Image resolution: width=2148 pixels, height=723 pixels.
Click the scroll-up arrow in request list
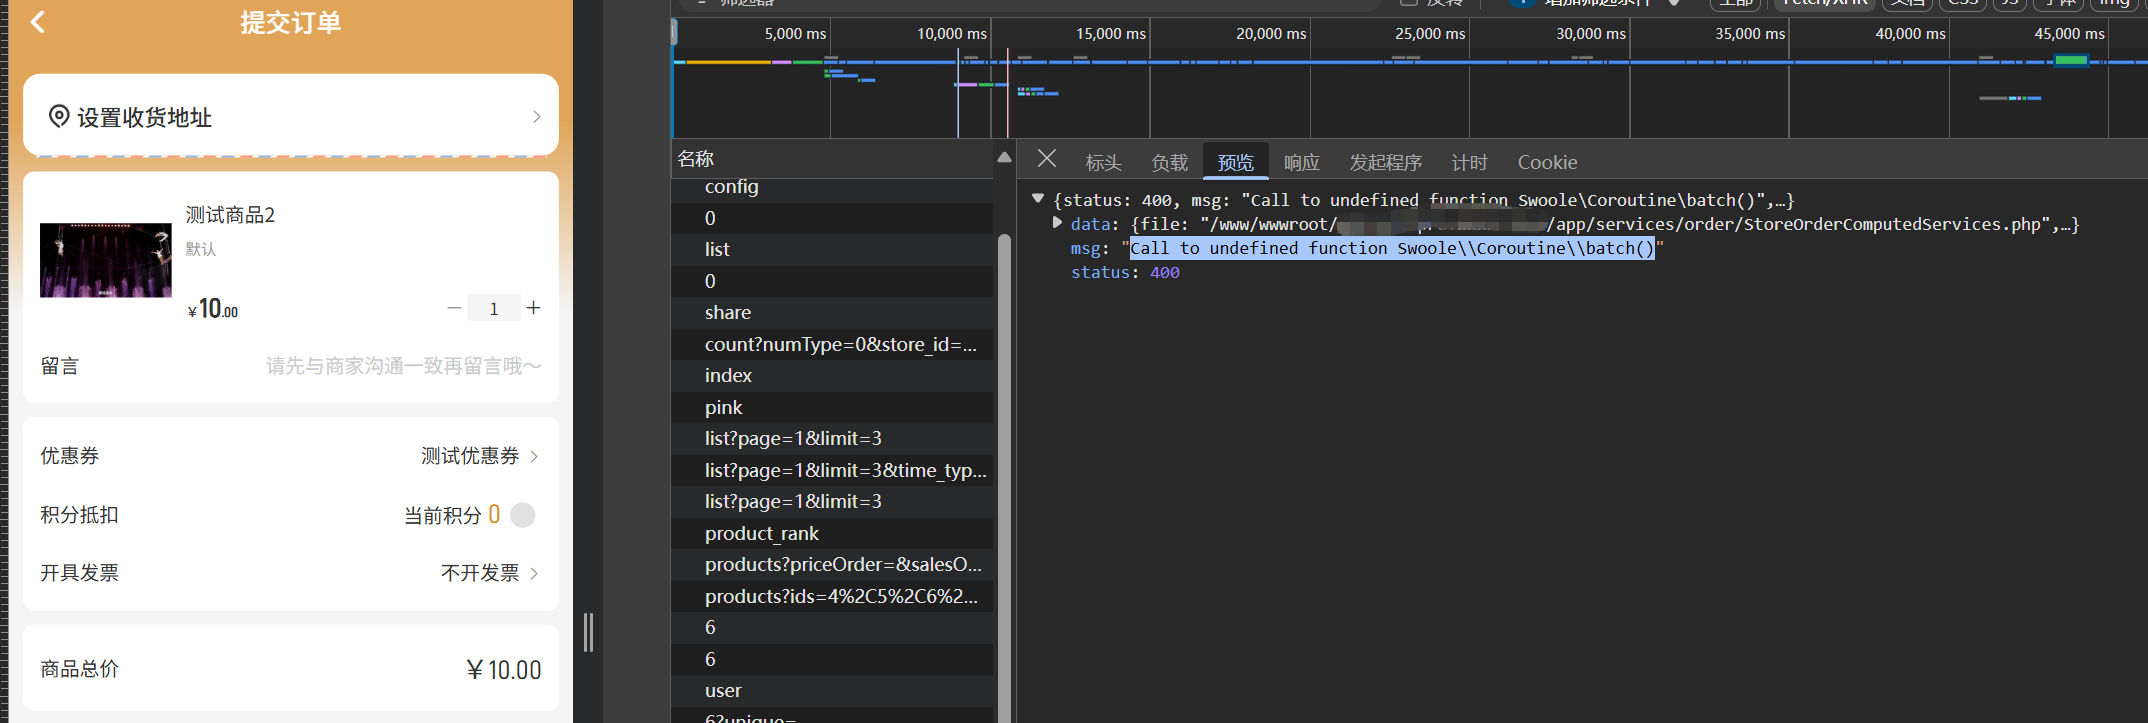(1004, 158)
